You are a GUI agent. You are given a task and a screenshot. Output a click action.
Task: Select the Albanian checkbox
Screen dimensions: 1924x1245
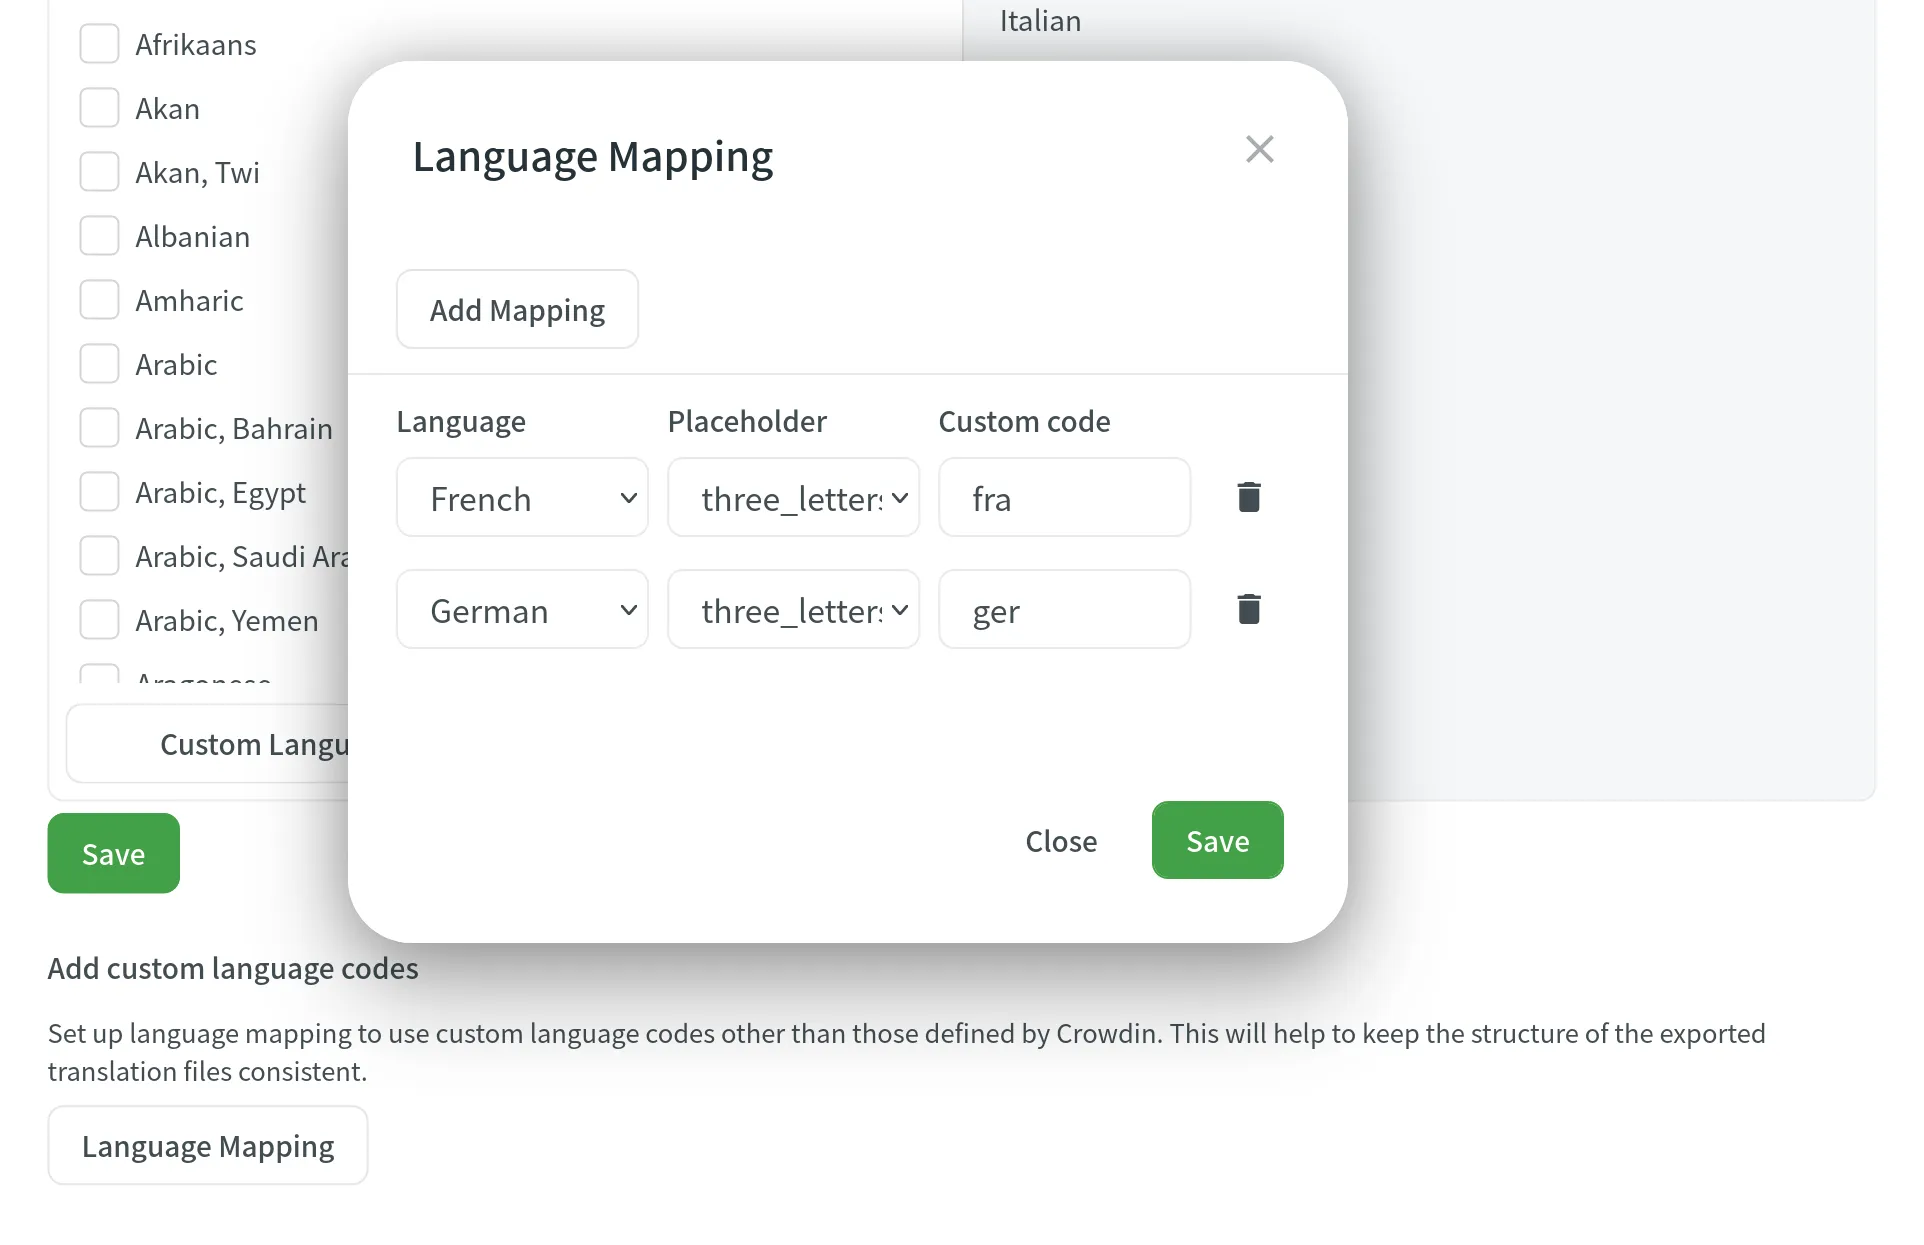tap(99, 235)
